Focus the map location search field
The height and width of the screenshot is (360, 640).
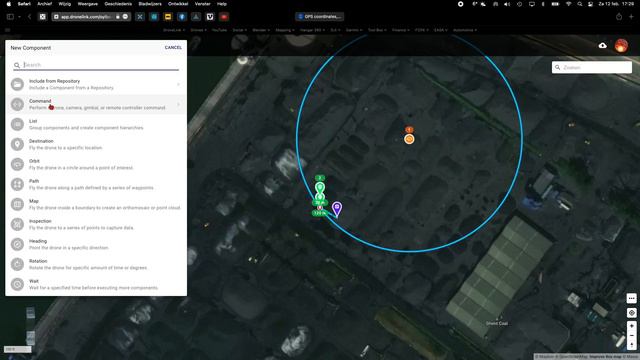coord(592,67)
